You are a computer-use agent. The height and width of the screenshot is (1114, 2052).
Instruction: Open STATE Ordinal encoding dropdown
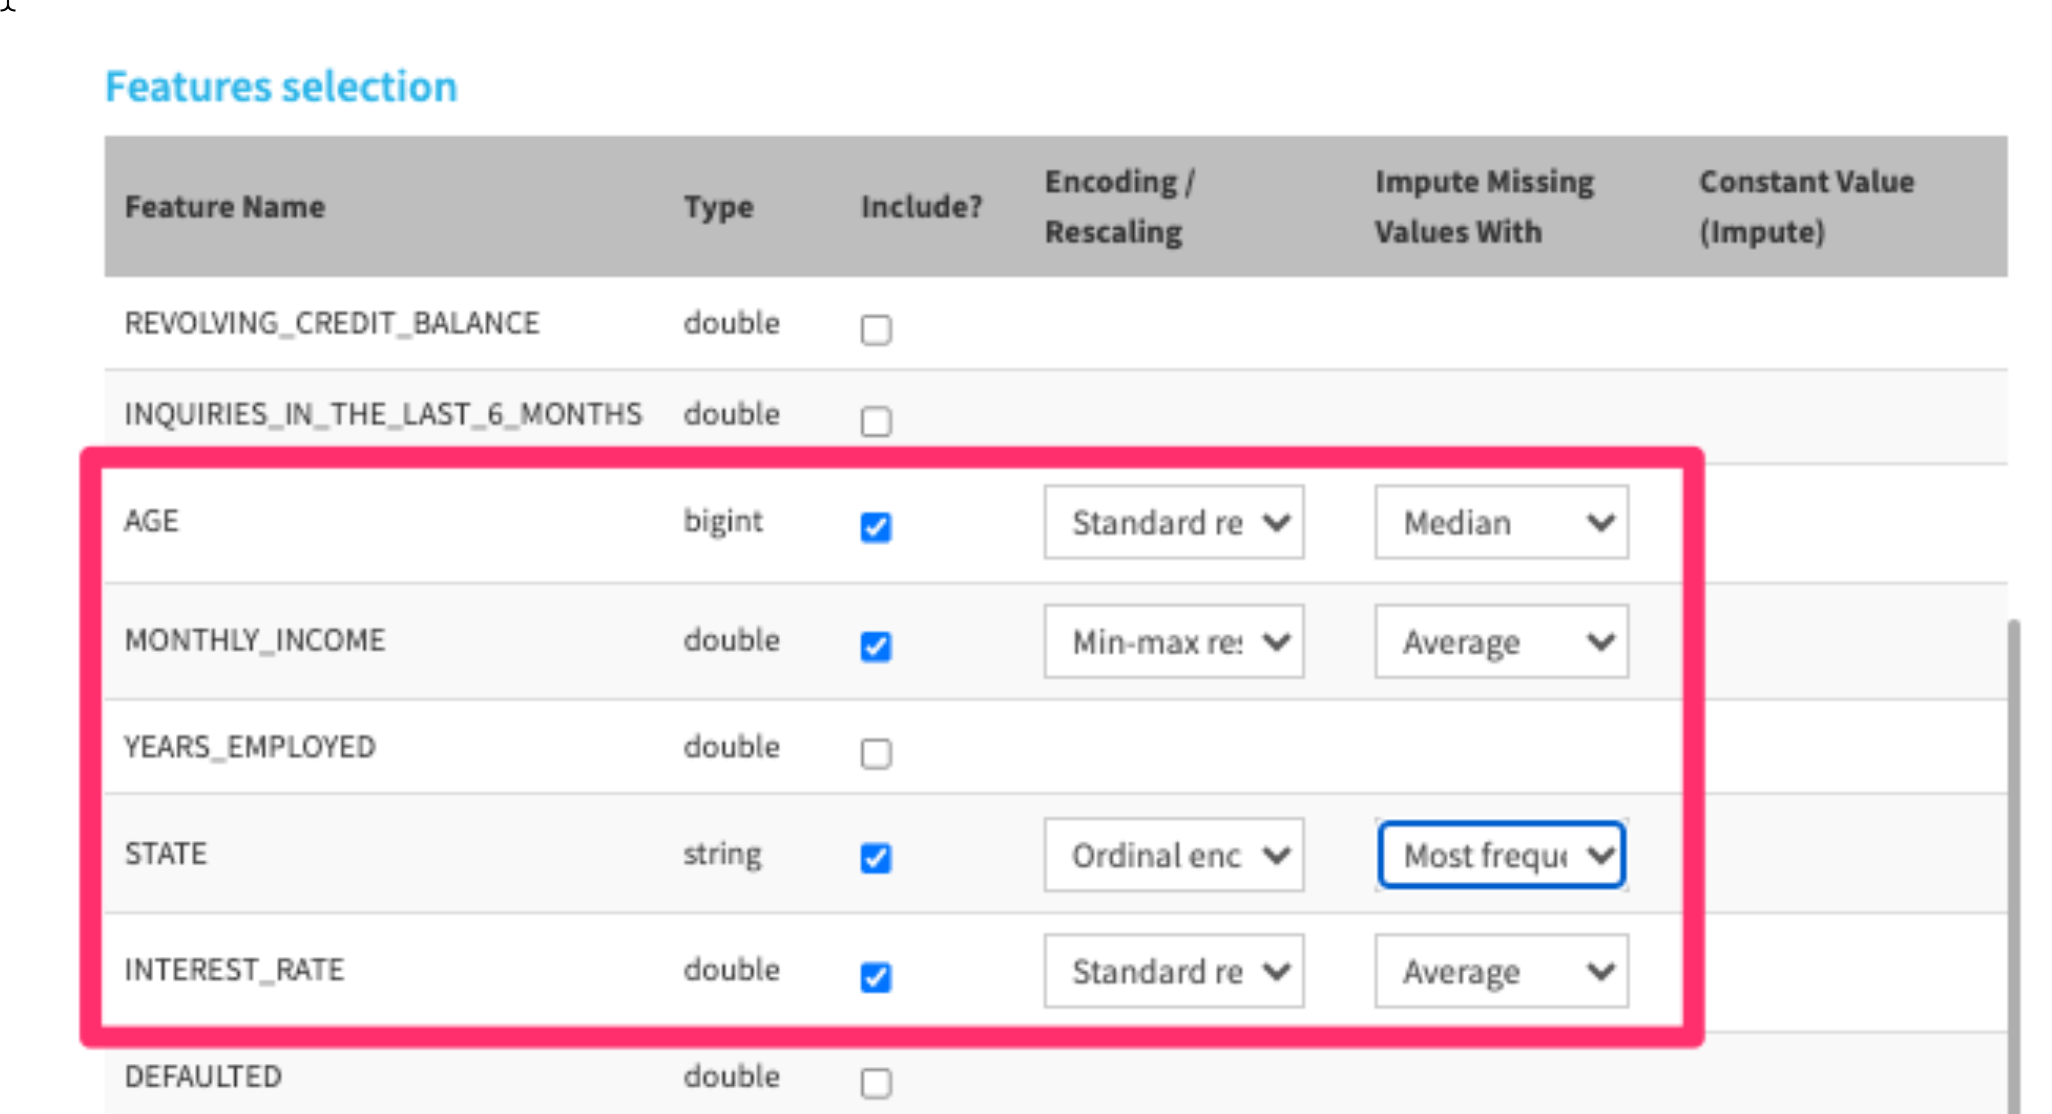coord(1173,855)
